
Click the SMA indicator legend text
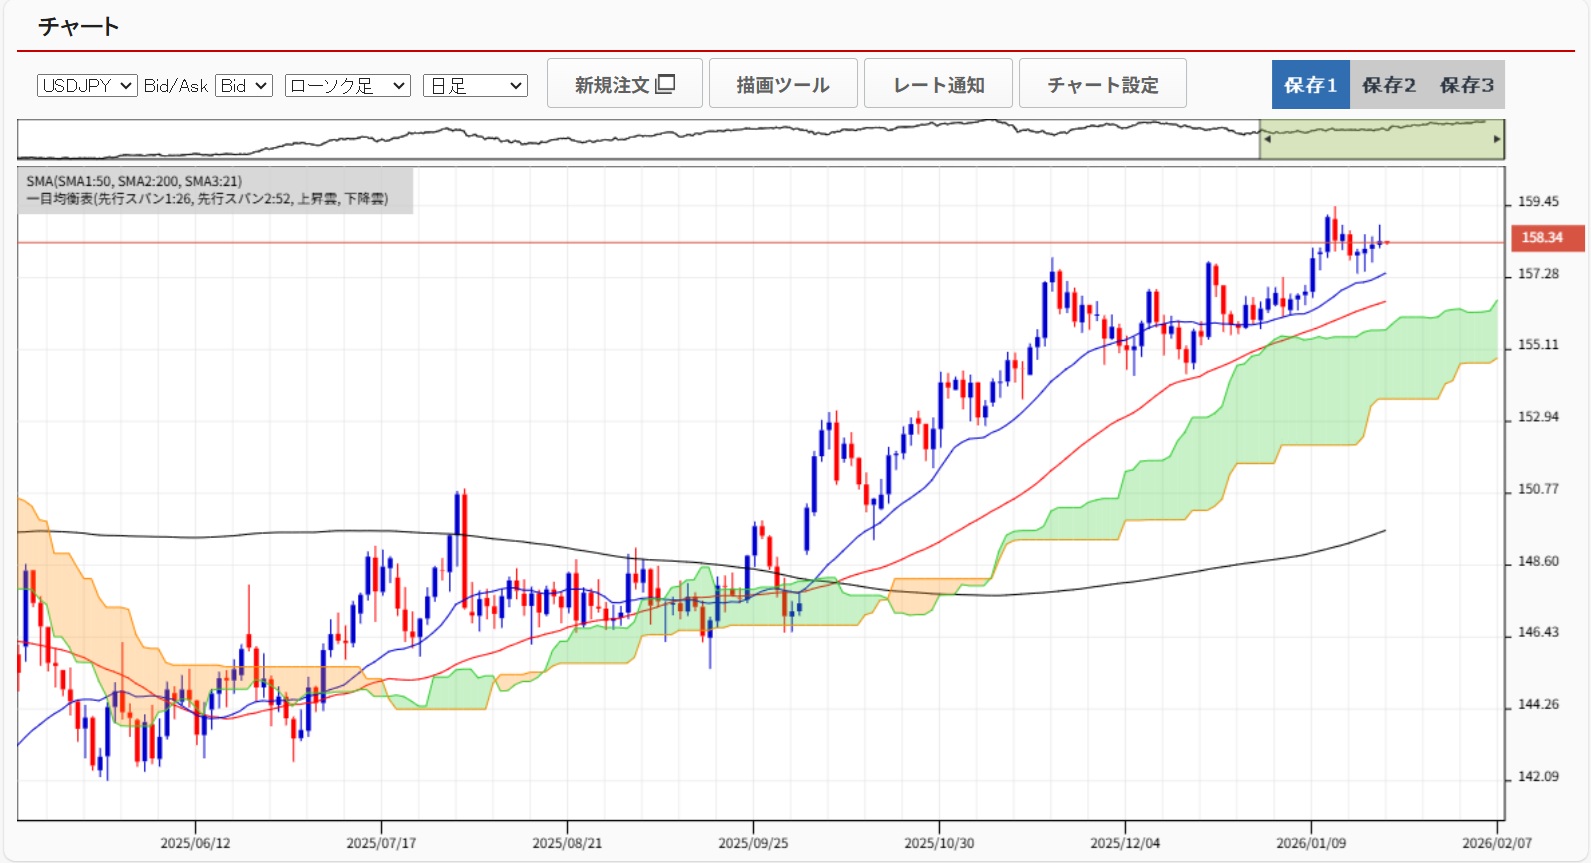pos(134,181)
